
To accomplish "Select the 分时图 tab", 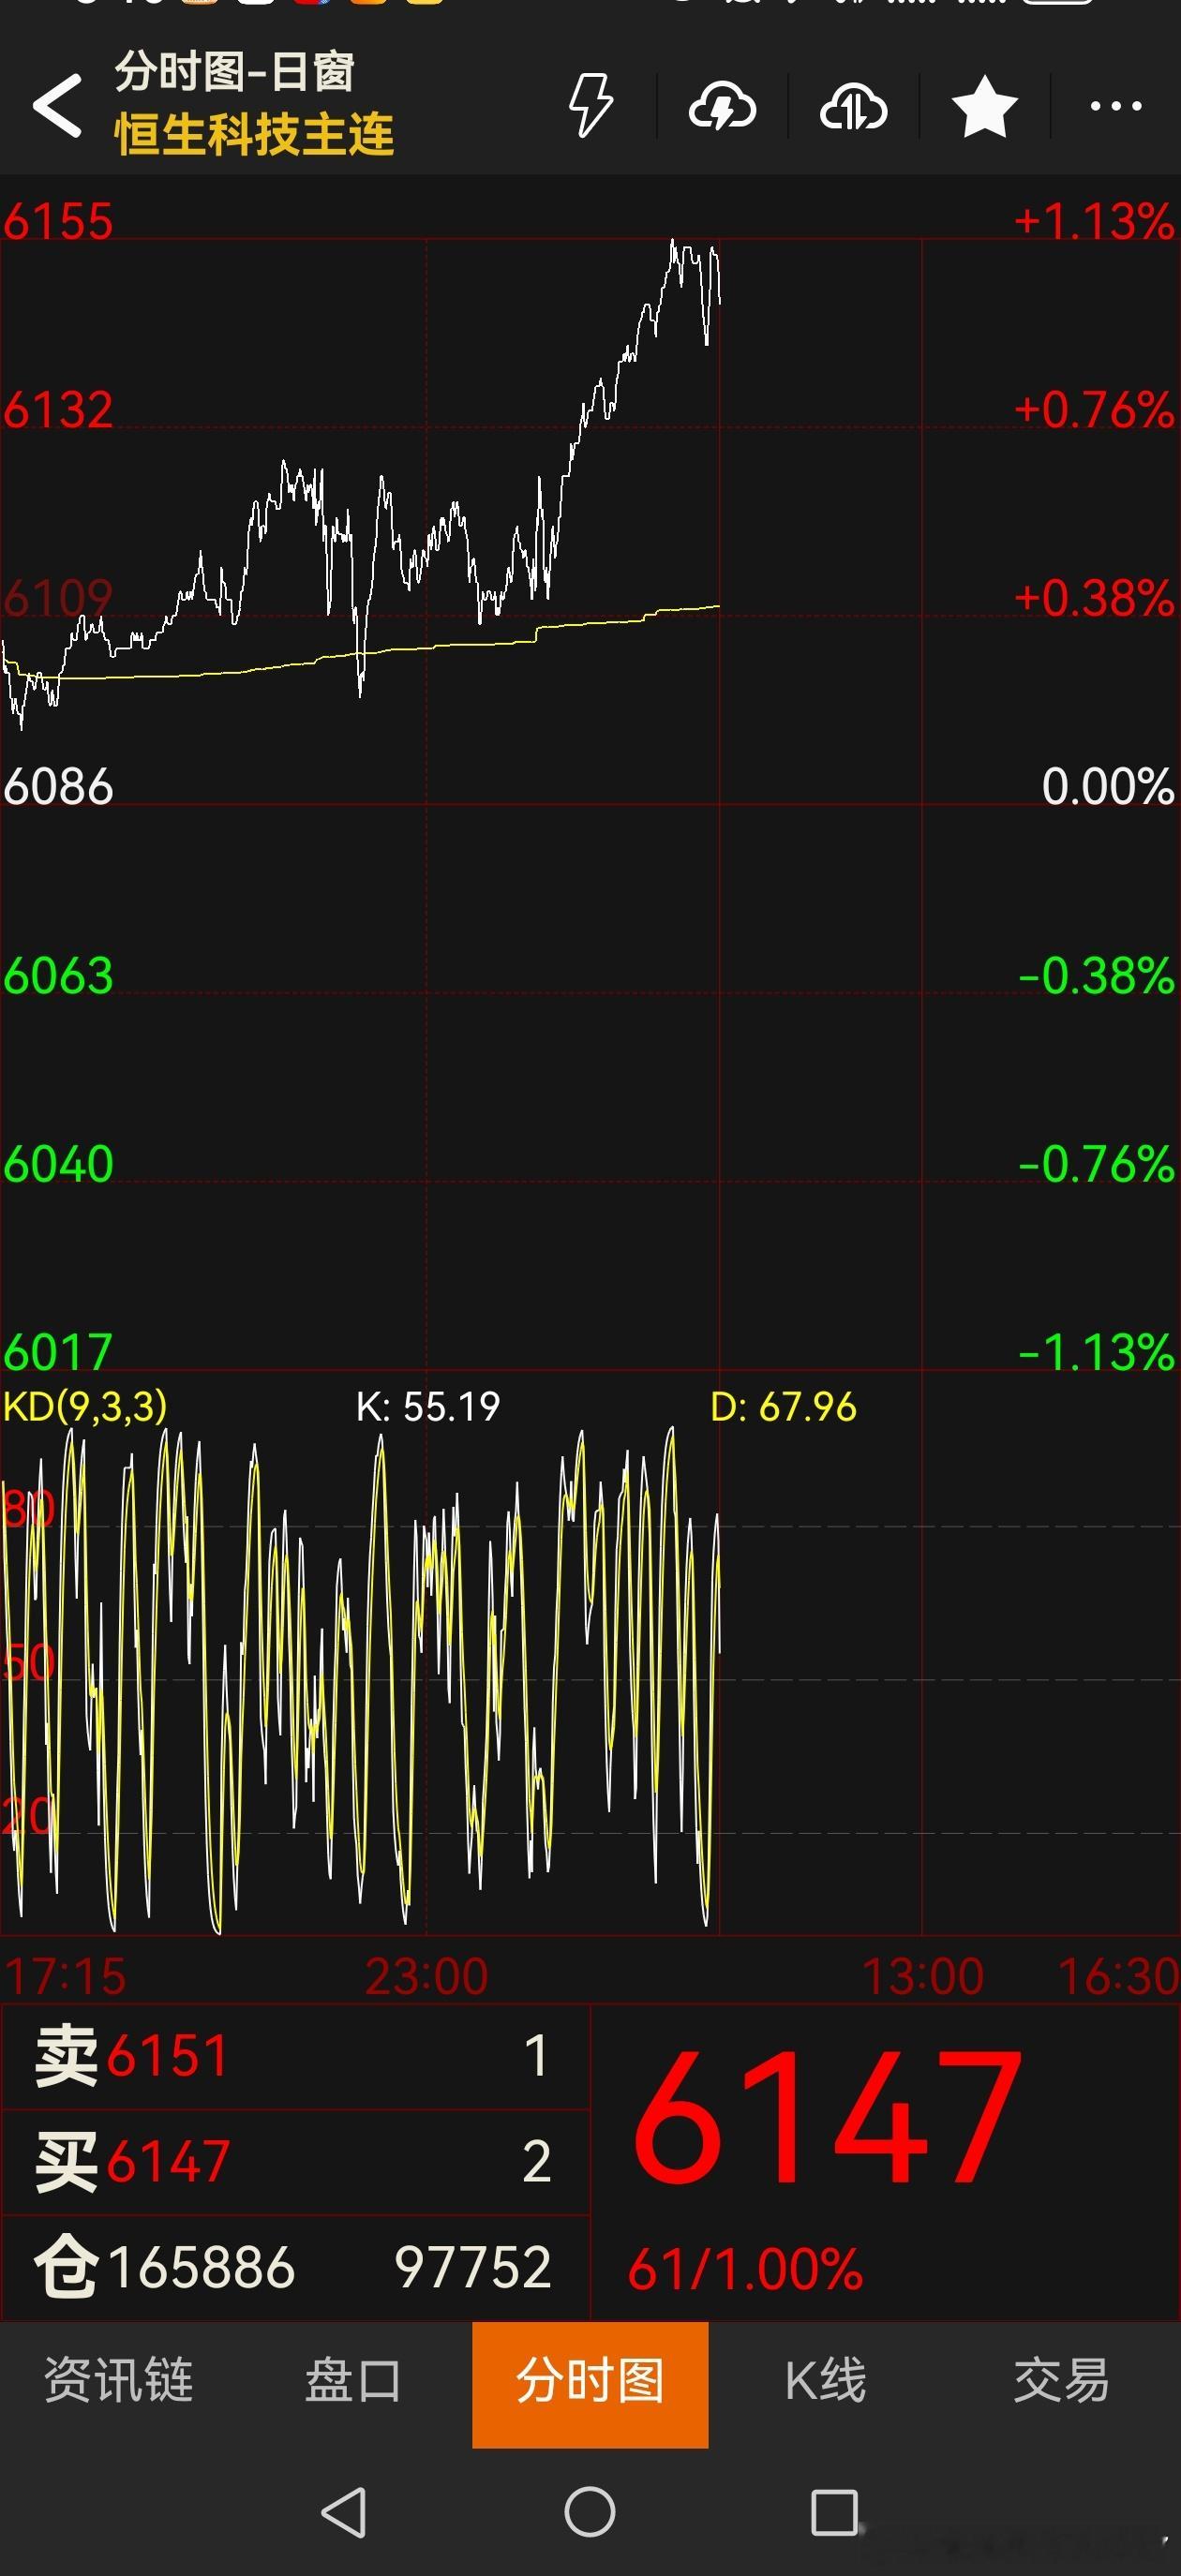I will [590, 2384].
